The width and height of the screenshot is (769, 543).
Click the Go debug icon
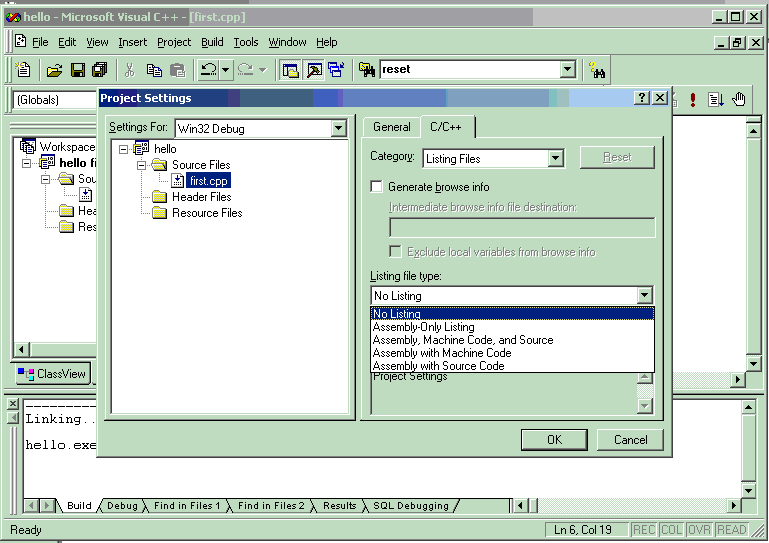[x=716, y=100]
